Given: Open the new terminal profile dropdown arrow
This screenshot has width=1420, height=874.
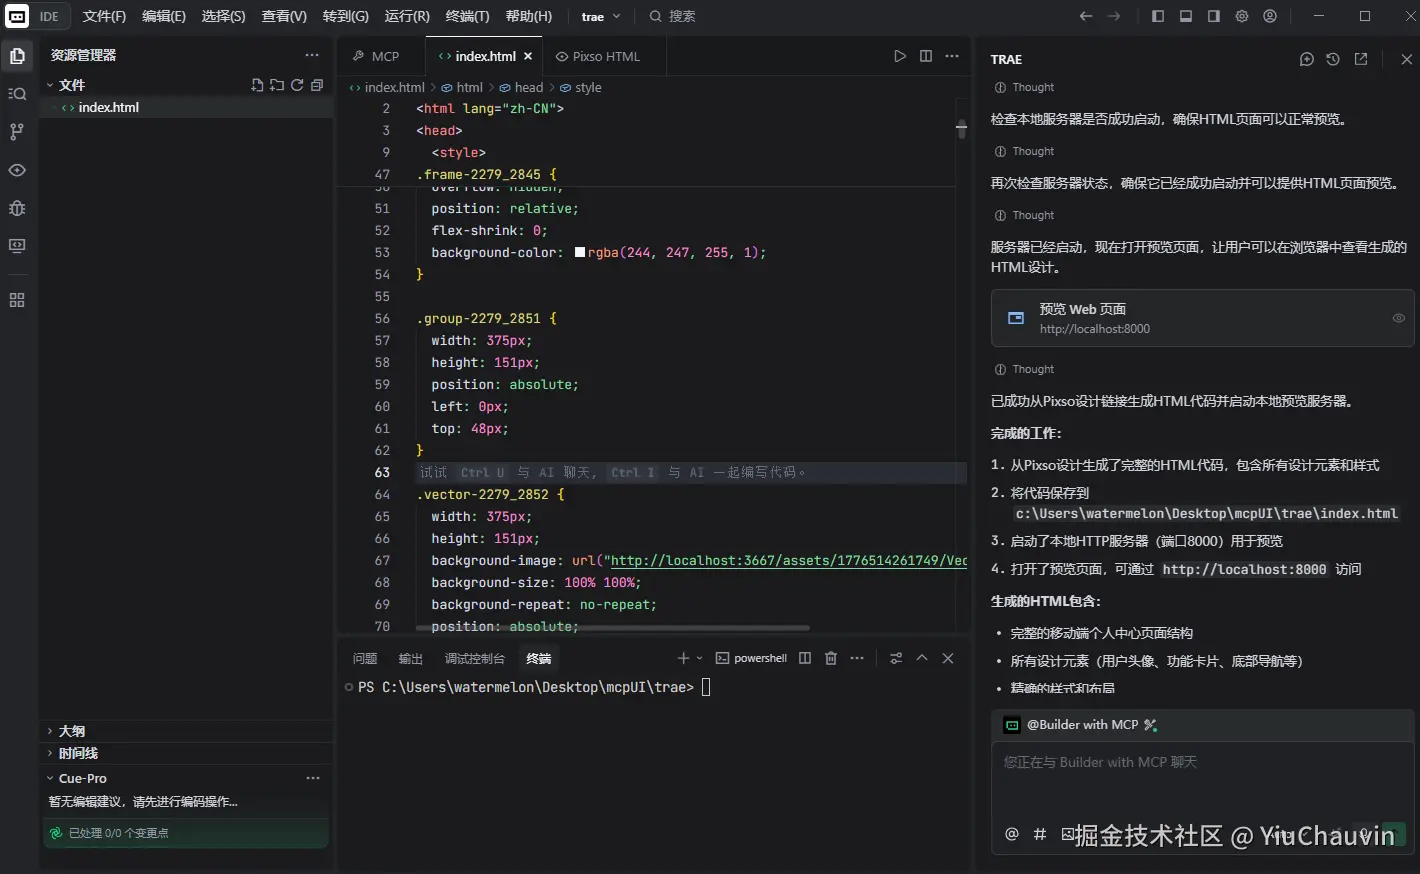Looking at the screenshot, I should pyautogui.click(x=699, y=658).
